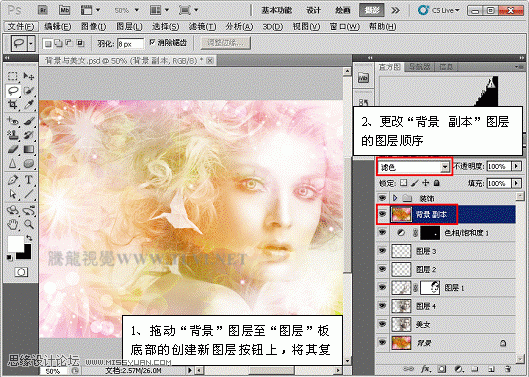The height and width of the screenshot is (377, 529).
Task: Swap foreground and background colors
Action: pos(29,238)
